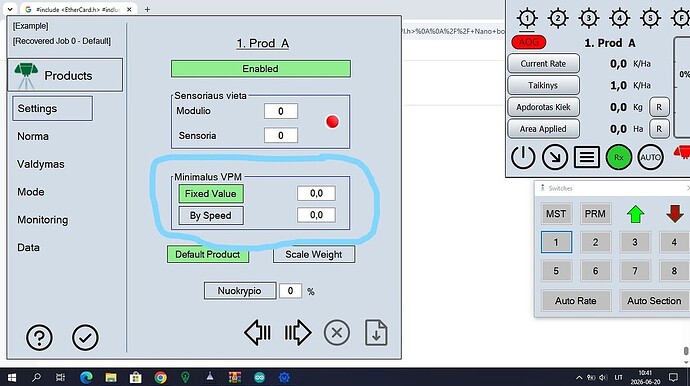Toggle section switch 1
The width and height of the screenshot is (690, 386).
[x=556, y=242]
